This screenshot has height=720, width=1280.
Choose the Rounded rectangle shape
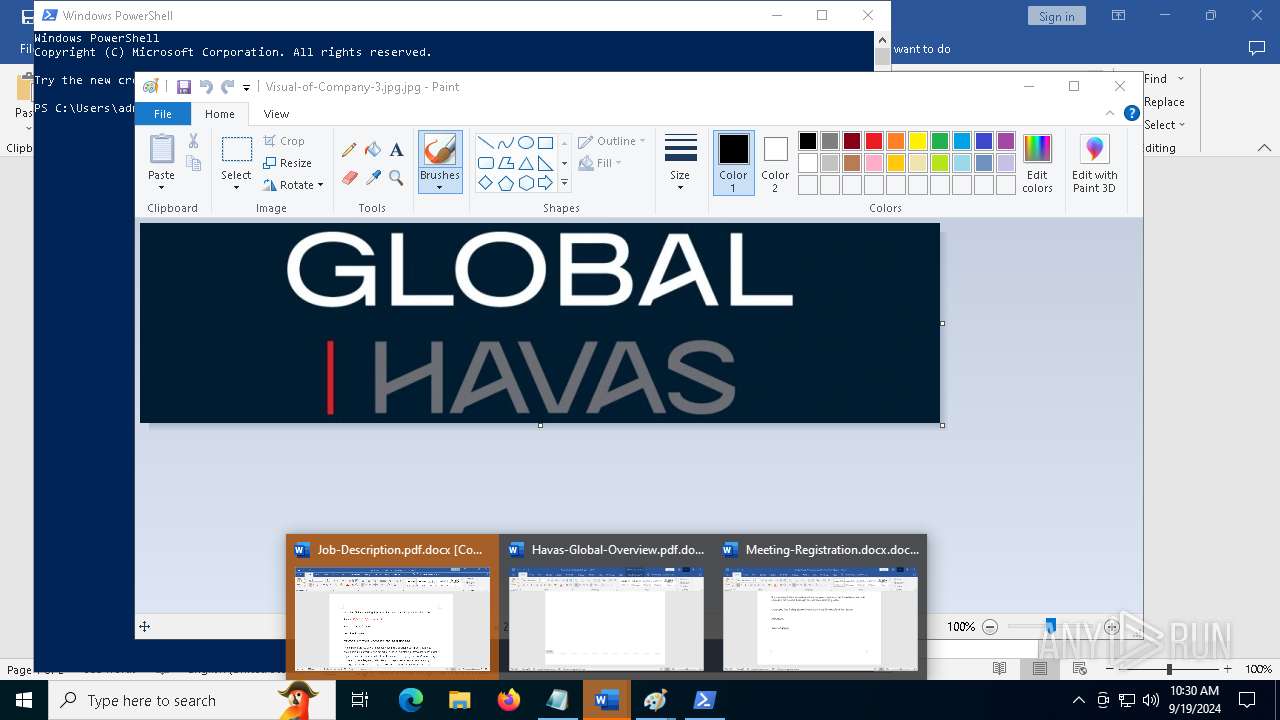[485, 163]
